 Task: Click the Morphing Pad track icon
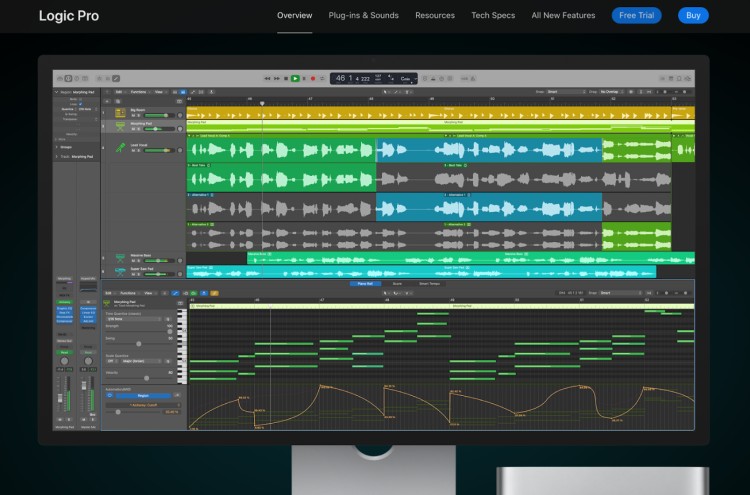click(x=120, y=127)
